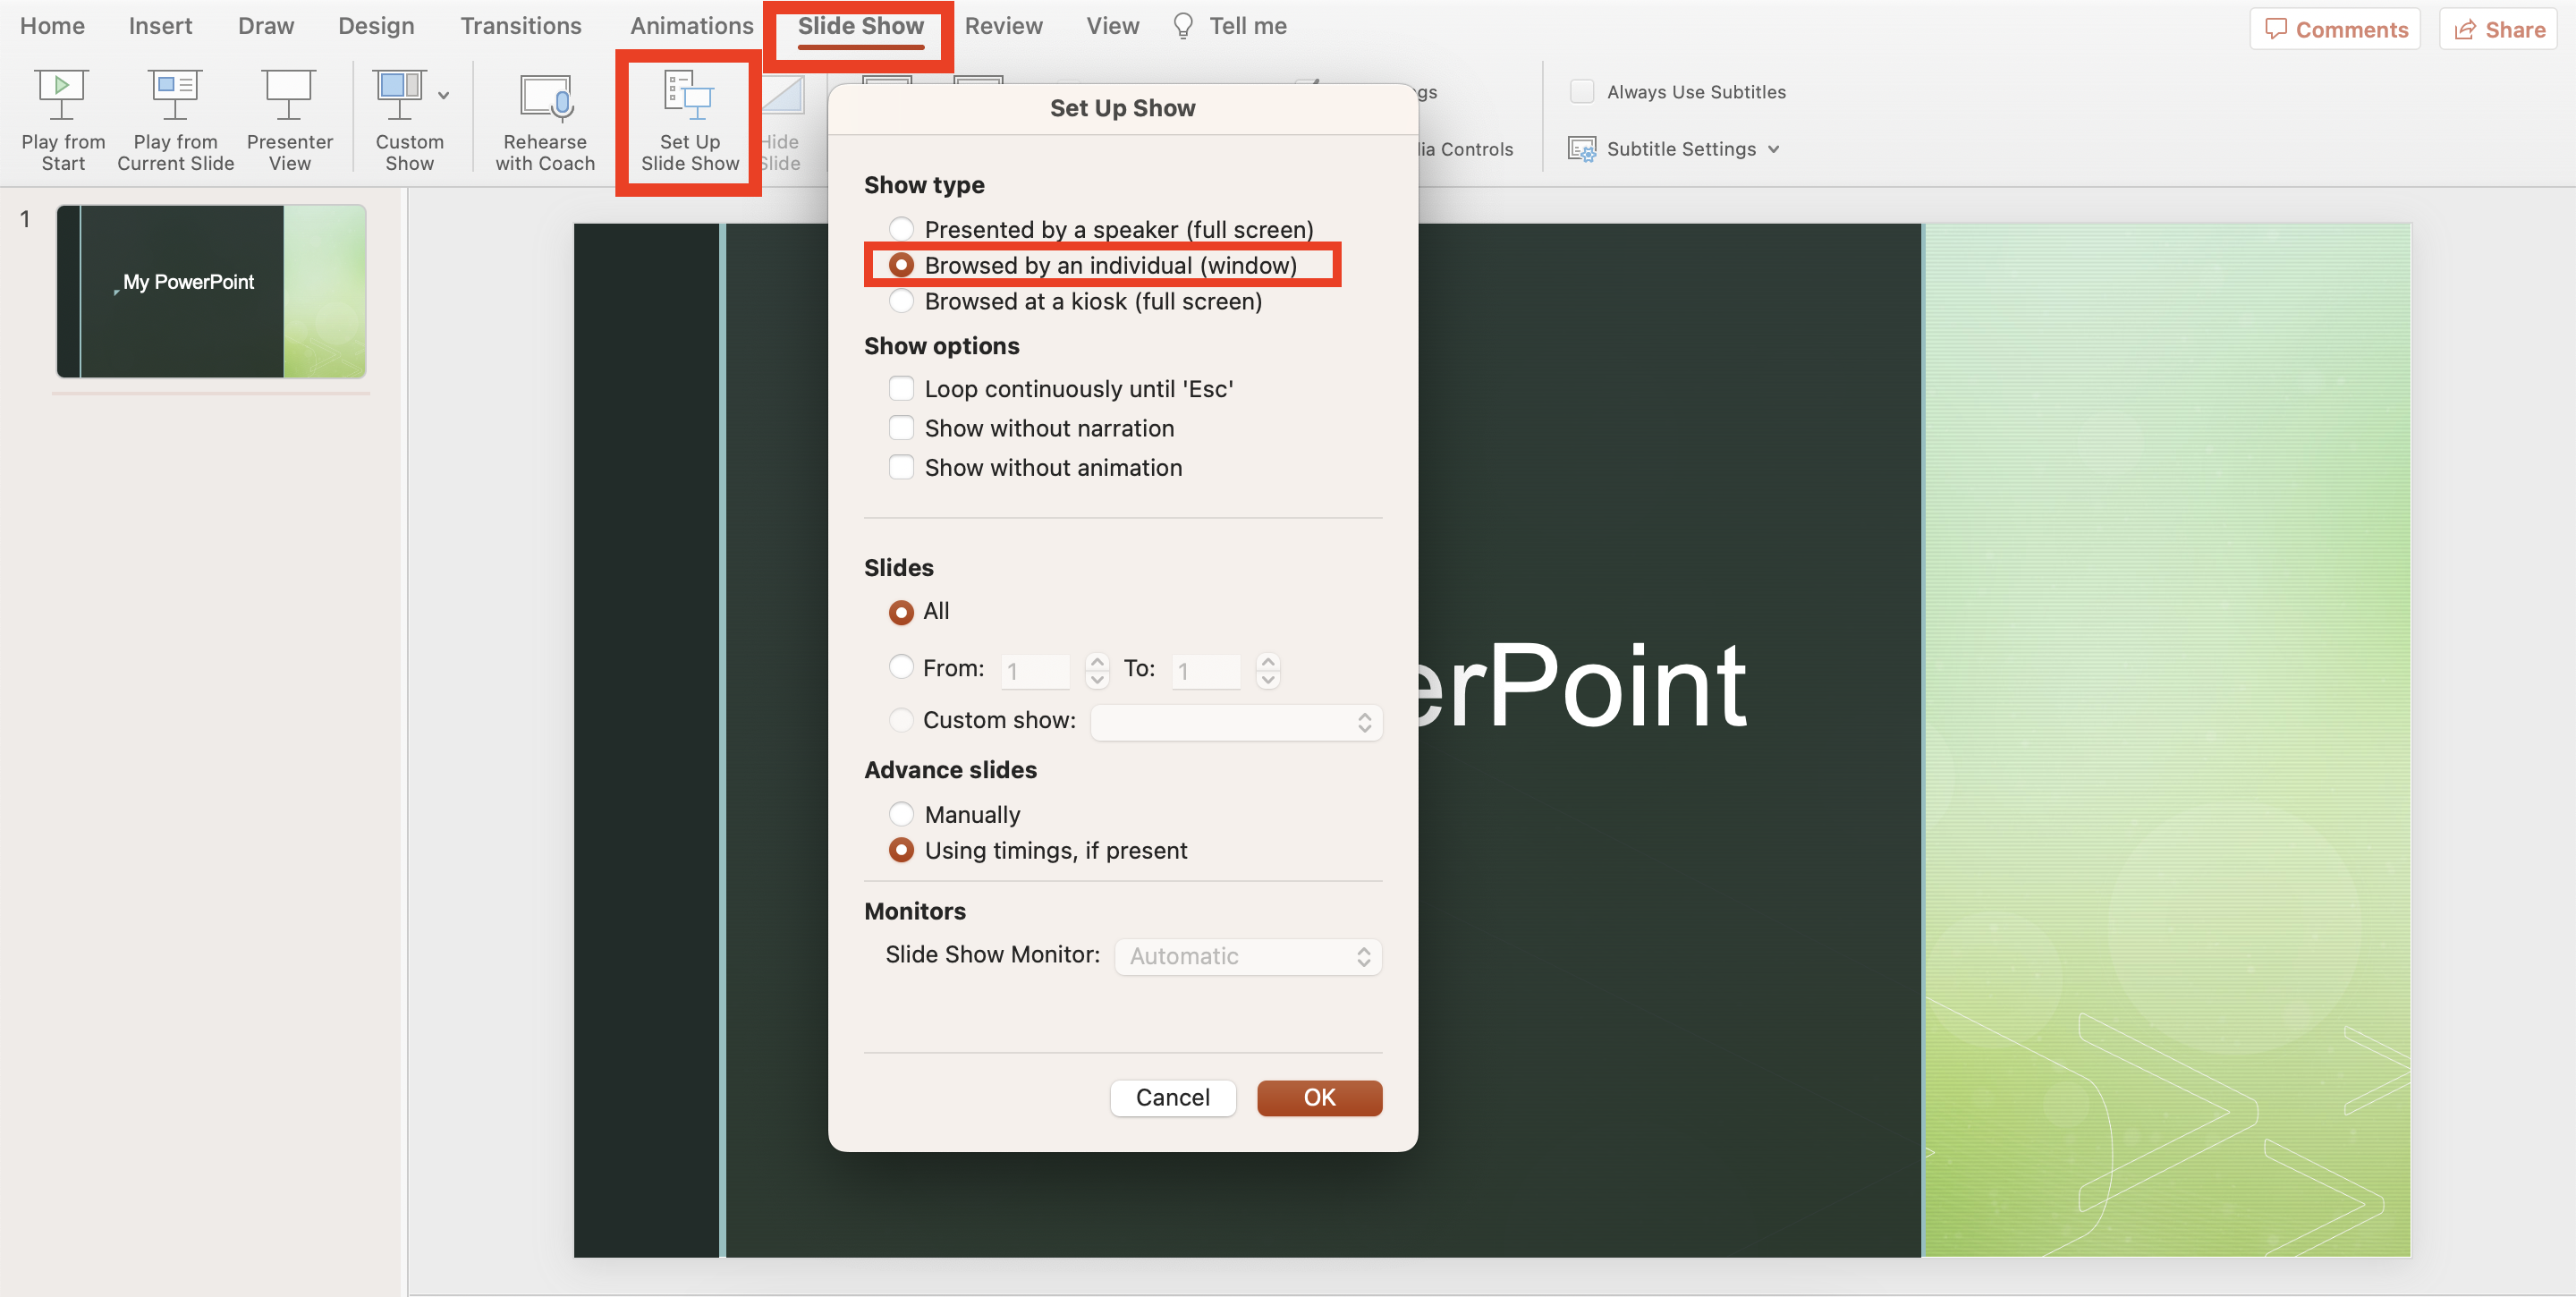Click the Custom Show icon
Screen dimensions: 2576x1297
click(x=399, y=95)
